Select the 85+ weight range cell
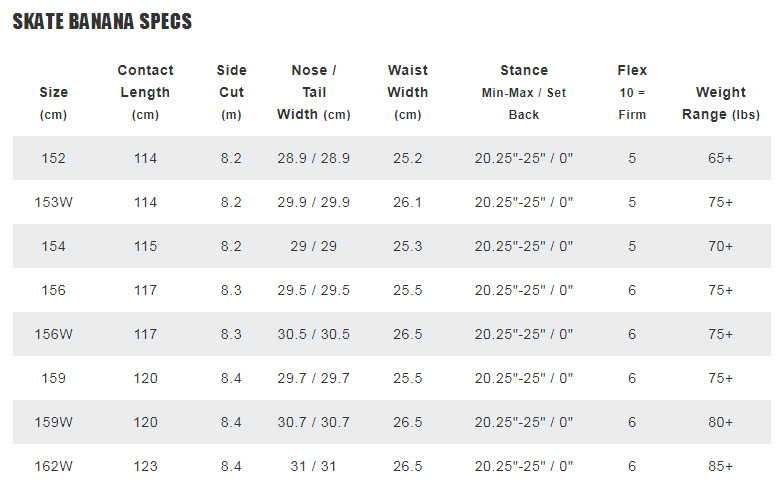 tap(721, 466)
